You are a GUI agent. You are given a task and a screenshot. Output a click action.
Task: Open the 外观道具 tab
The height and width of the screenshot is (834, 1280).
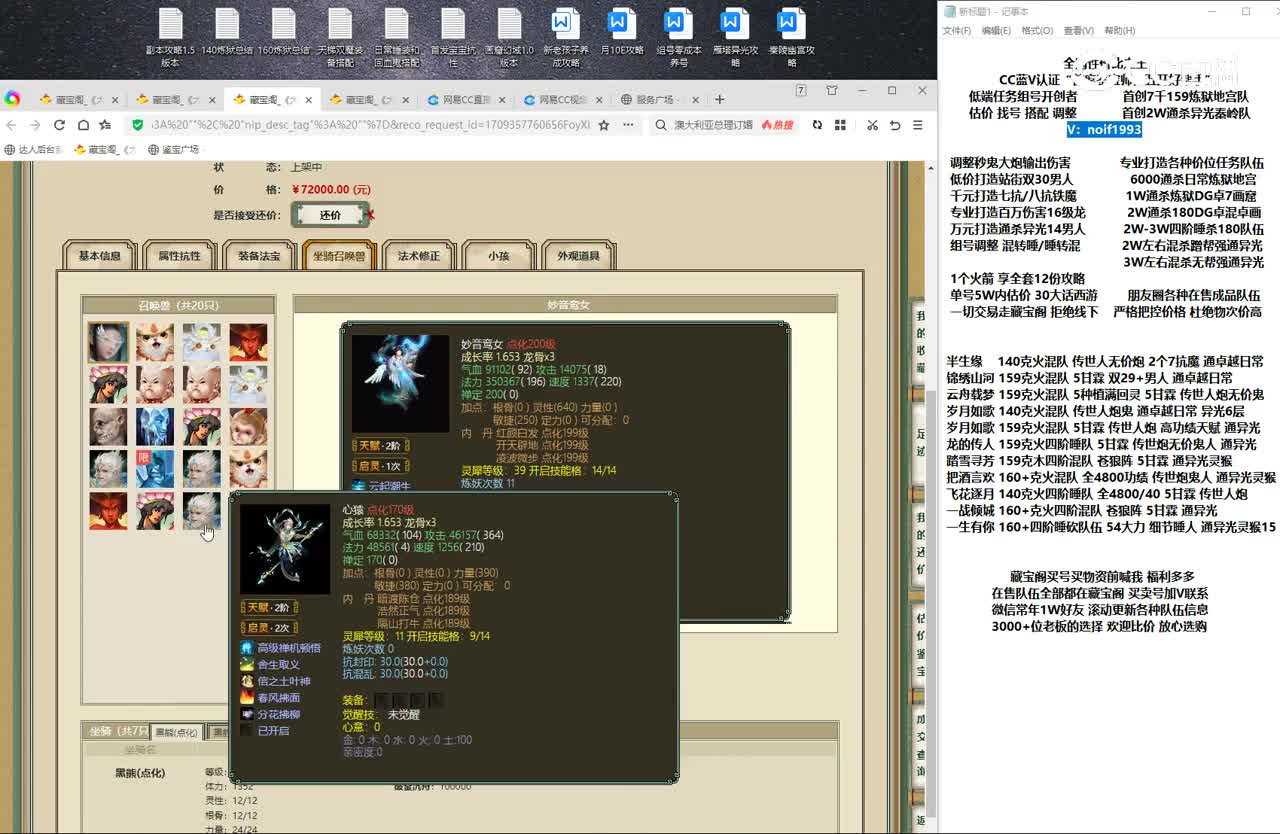(x=578, y=256)
